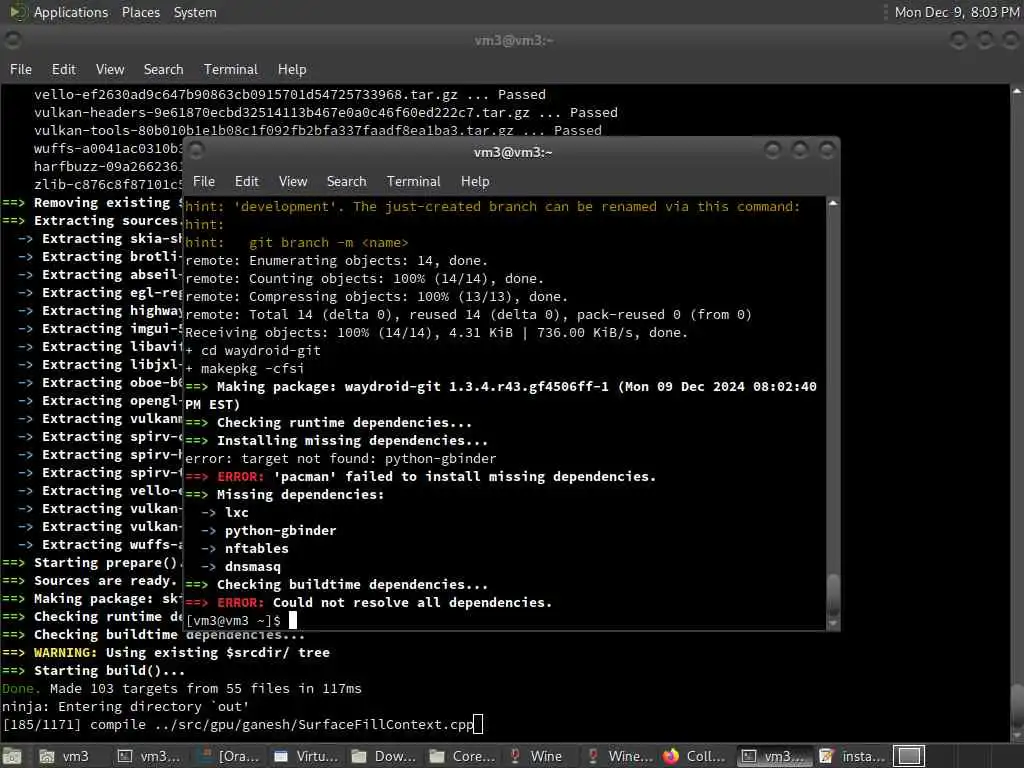Click the workspace switcher in bottom panel
The image size is (1024, 768).
click(x=908, y=756)
